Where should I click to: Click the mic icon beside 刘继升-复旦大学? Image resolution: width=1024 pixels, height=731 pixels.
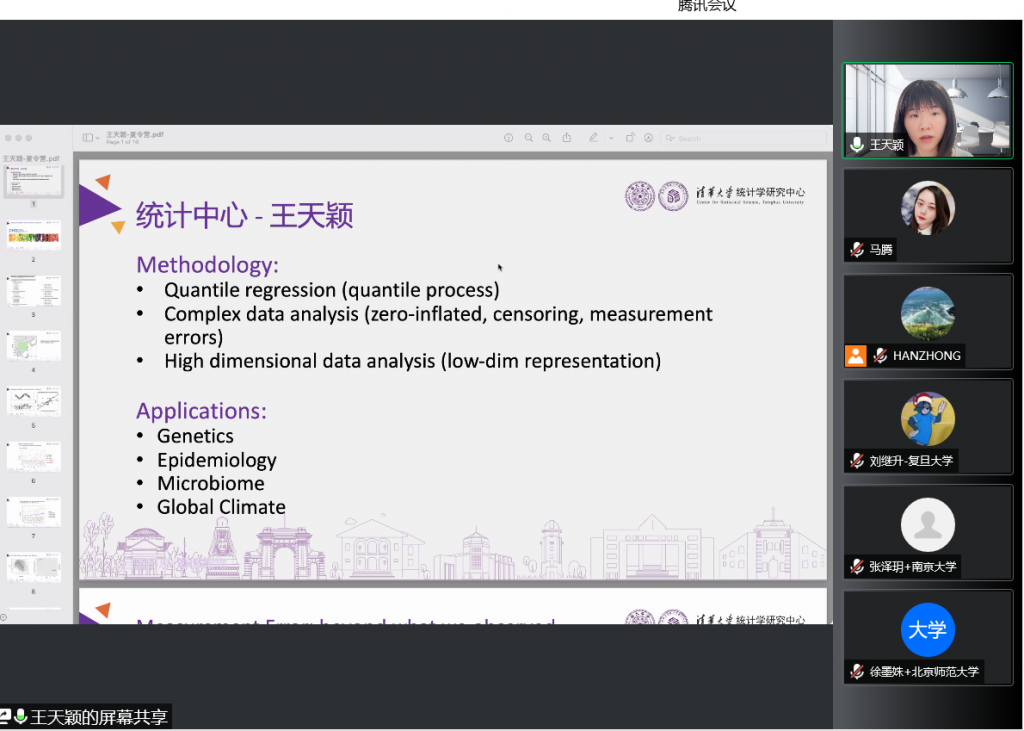[x=857, y=461]
